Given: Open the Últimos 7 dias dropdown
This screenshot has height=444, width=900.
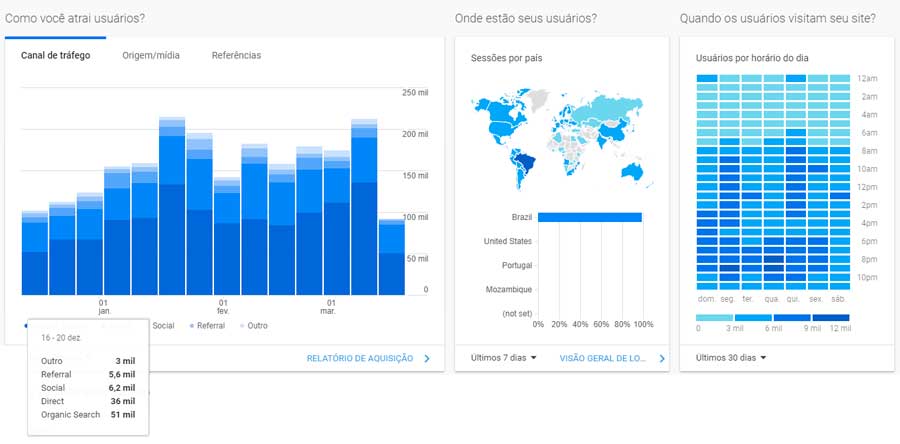Looking at the screenshot, I should 504,358.
